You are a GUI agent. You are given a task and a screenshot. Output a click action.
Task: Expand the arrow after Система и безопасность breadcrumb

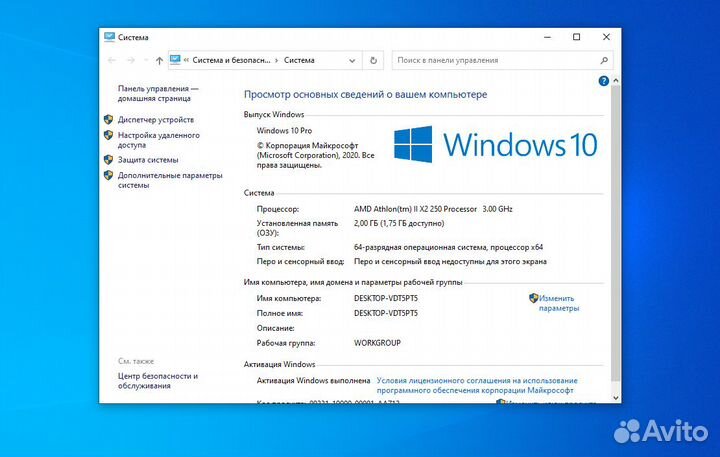click(x=277, y=60)
